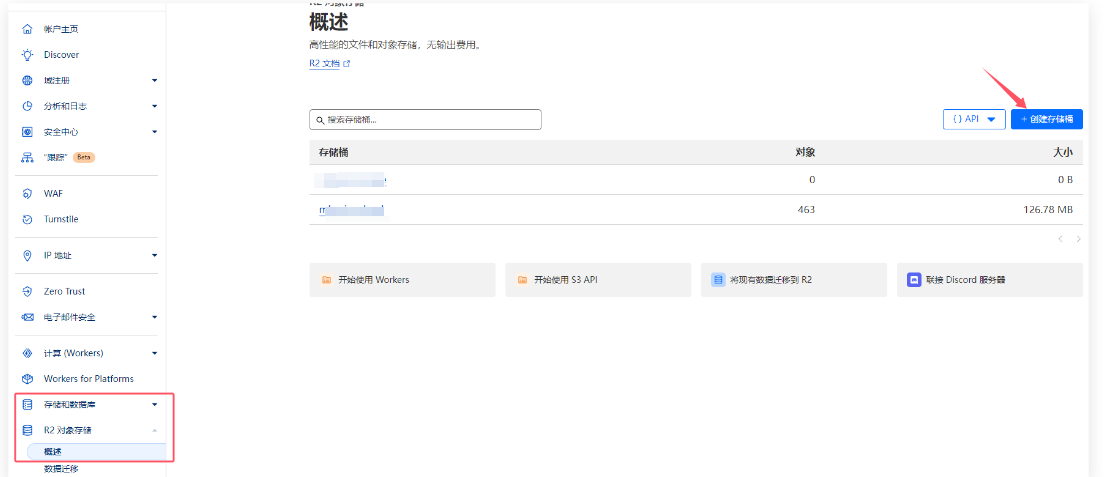
Task: Click the WAF shield icon
Action: (28, 193)
